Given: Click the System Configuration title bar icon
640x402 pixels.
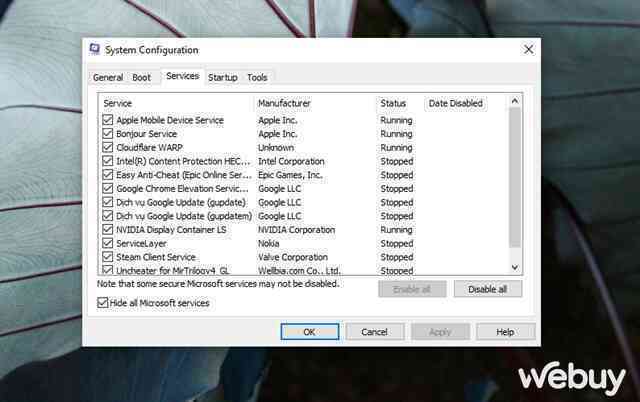Looking at the screenshot, I should [x=94, y=49].
